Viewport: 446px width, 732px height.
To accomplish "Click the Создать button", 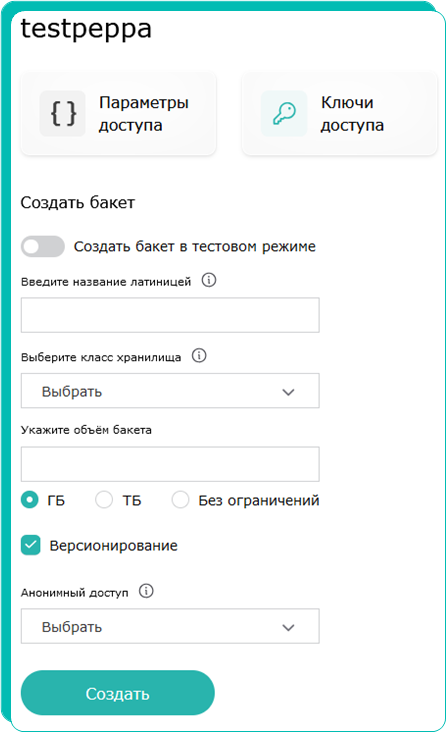I will click(x=118, y=693).
